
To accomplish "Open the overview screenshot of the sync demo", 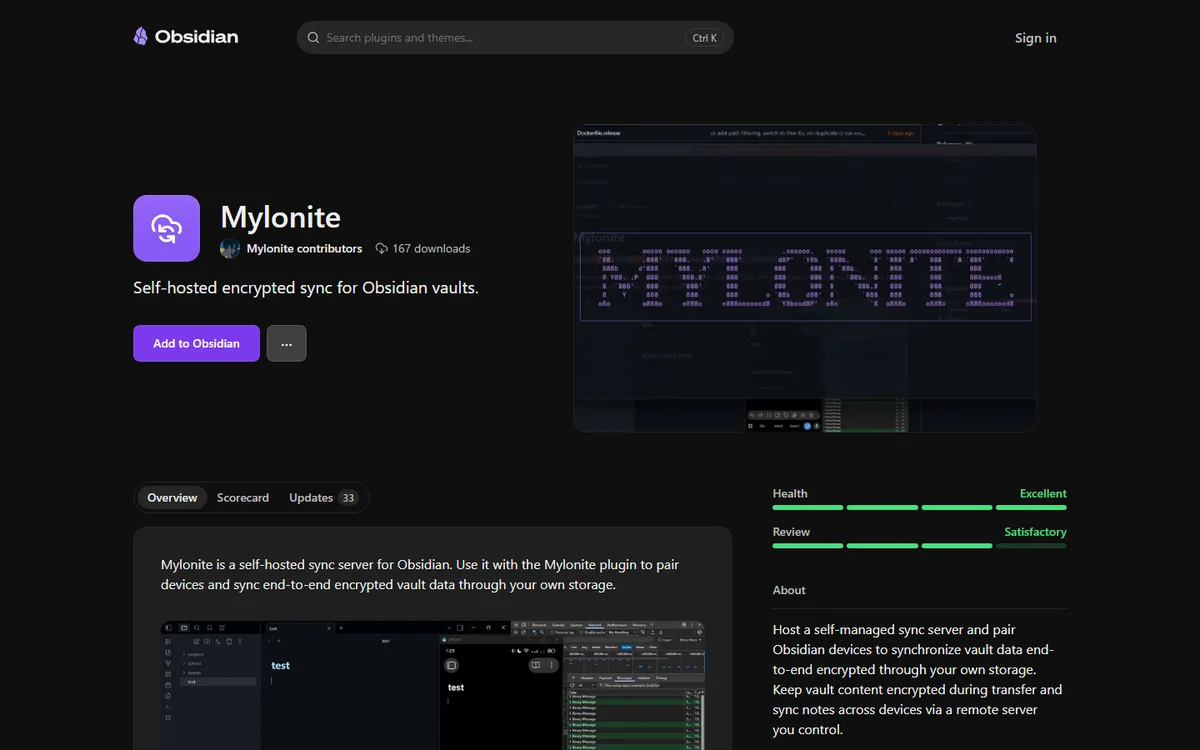I will [x=433, y=685].
